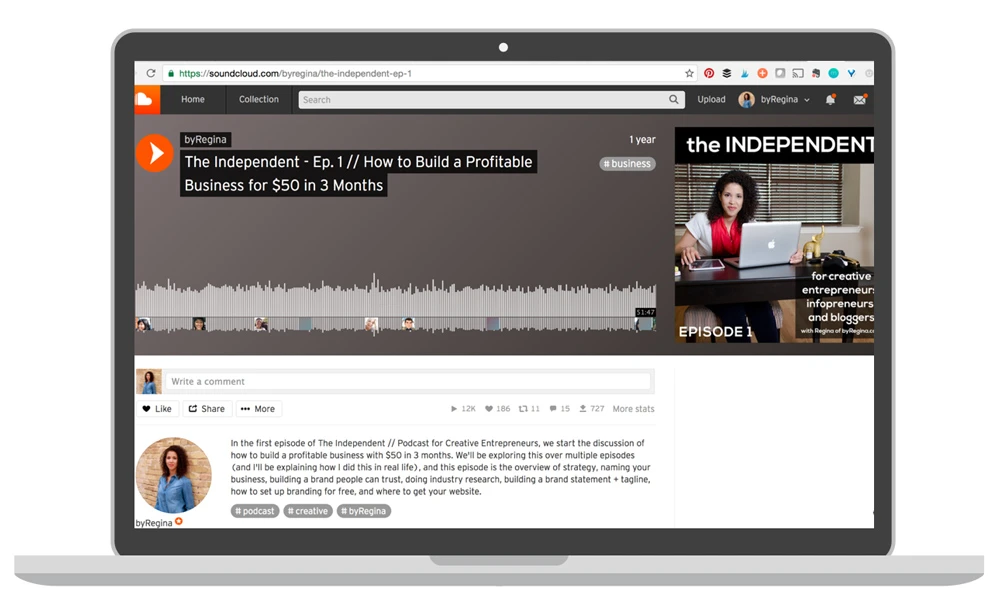
Task: Open the More options button
Action: point(258,409)
